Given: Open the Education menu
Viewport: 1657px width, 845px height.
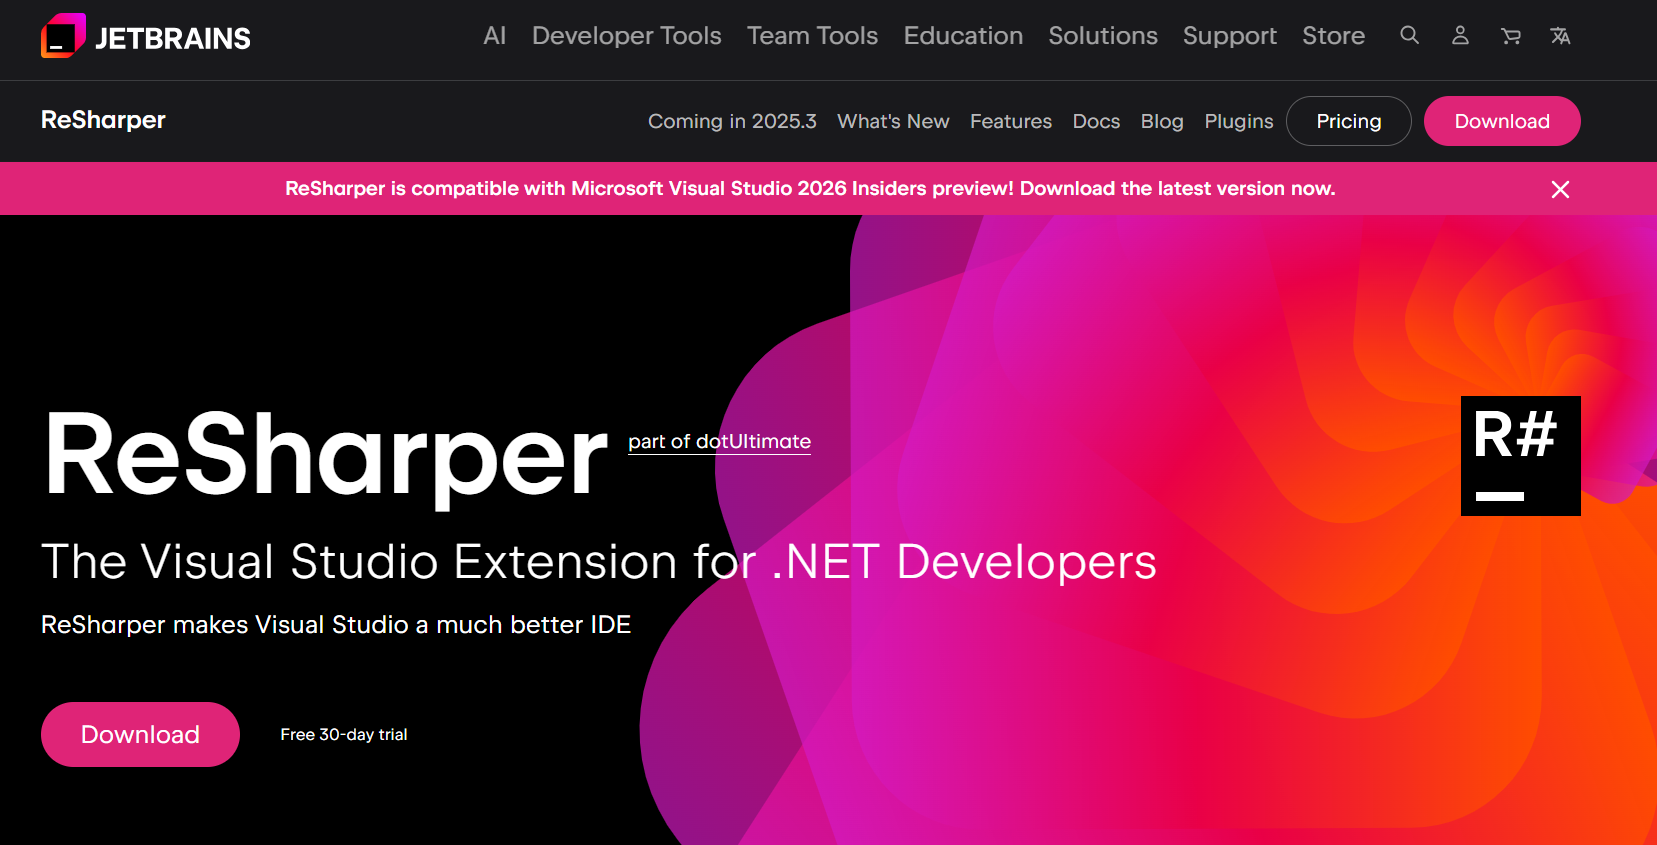Looking at the screenshot, I should tap(963, 36).
